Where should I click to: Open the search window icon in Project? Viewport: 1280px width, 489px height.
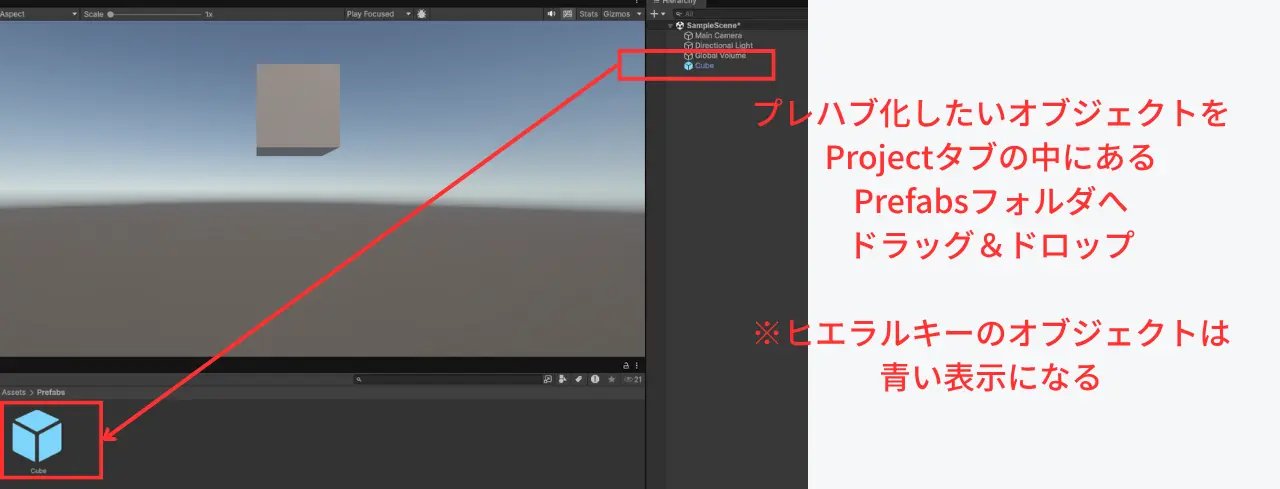548,380
